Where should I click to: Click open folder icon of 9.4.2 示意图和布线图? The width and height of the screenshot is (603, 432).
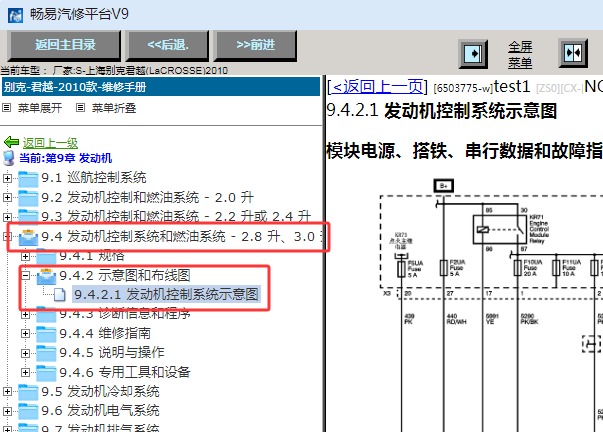(x=47, y=277)
